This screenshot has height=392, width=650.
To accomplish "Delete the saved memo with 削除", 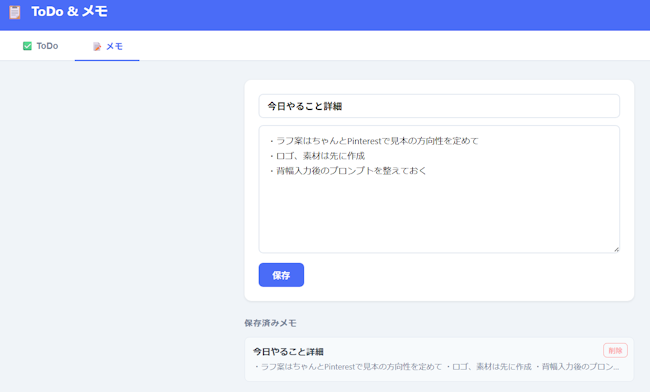I will (615, 351).
